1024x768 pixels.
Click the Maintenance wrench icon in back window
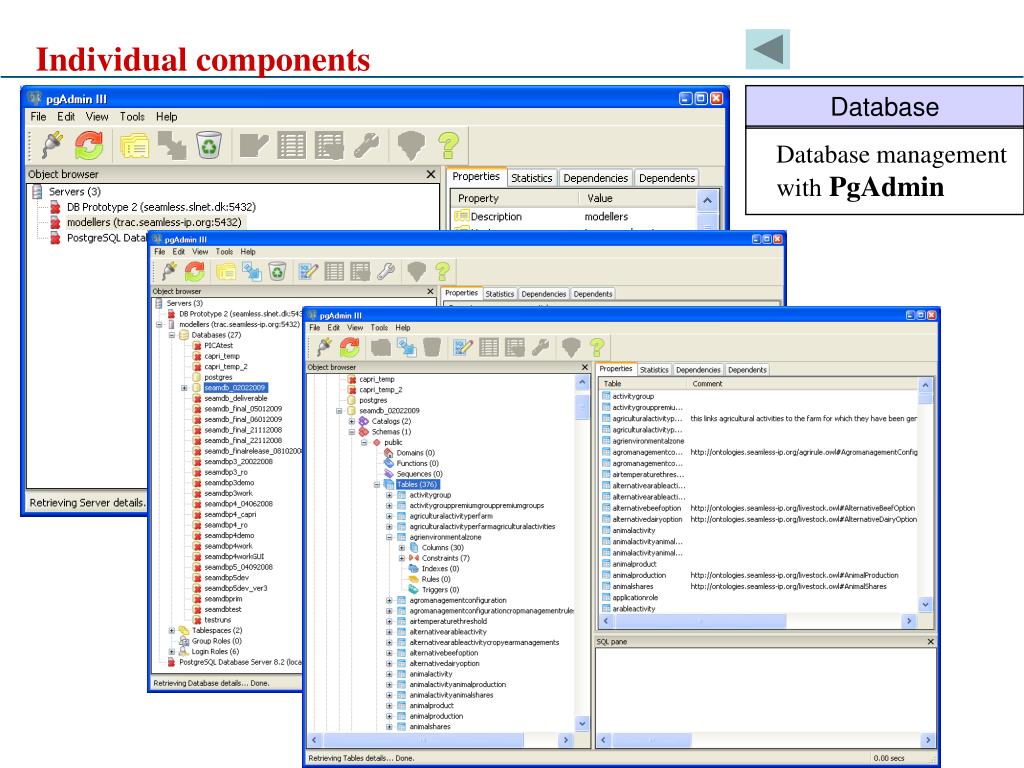366,146
